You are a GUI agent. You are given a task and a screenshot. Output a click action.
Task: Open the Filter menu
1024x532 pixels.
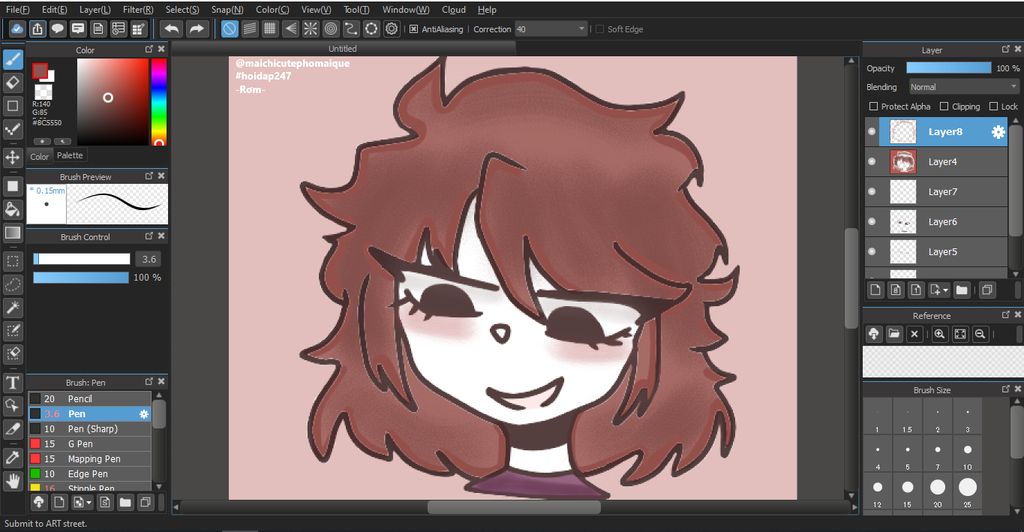[138, 10]
